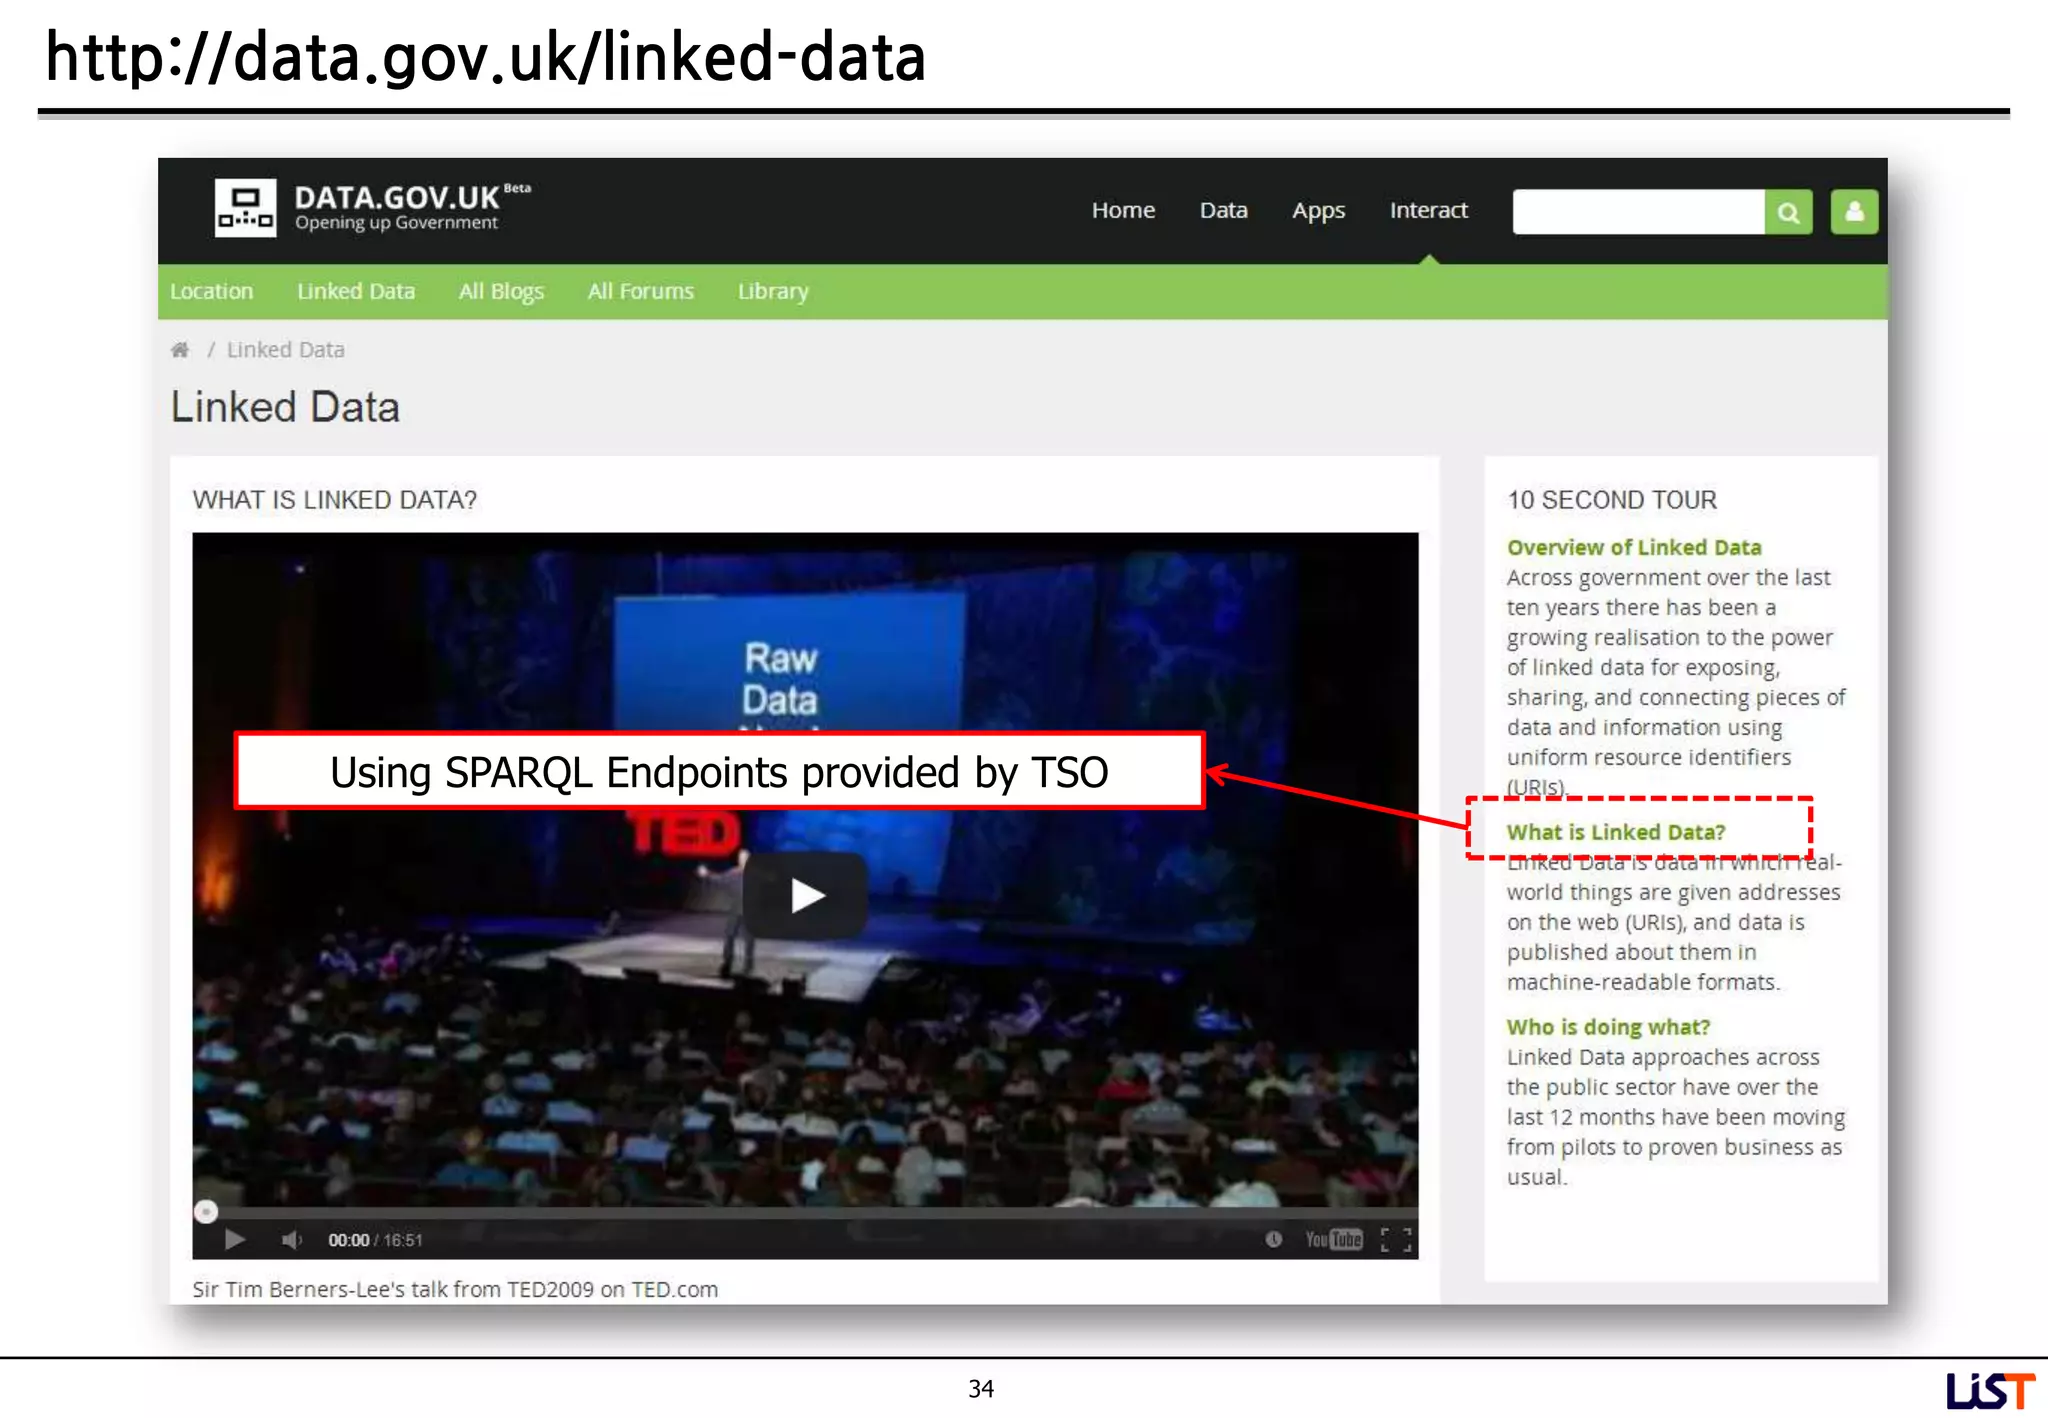Open the Home menu item
Image resolution: width=2048 pixels, height=1418 pixels.
1123,211
